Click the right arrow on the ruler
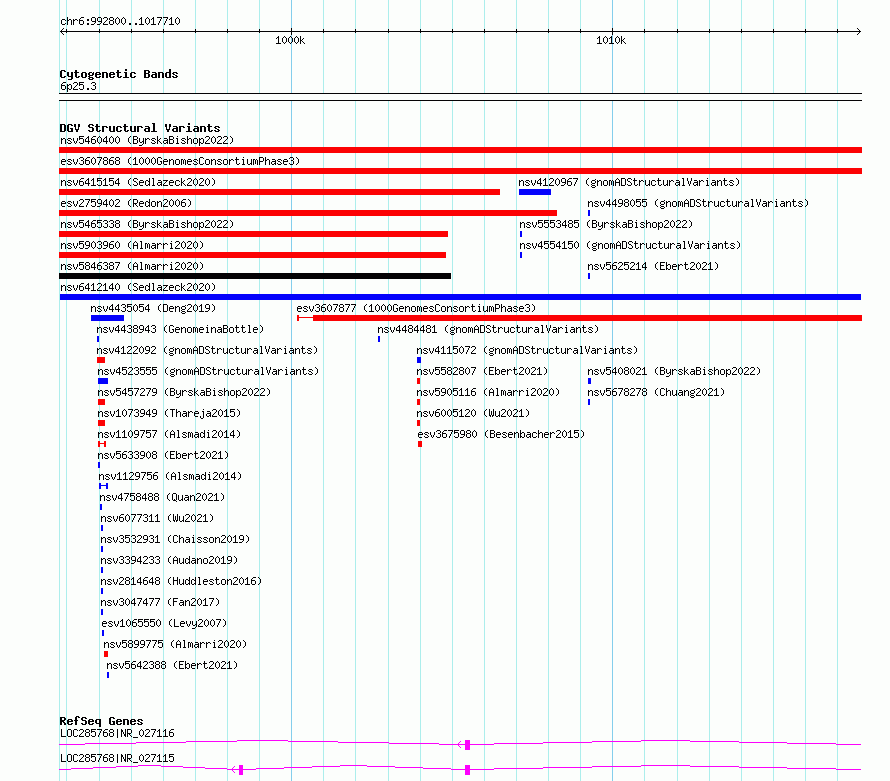This screenshot has height=781, width=890. (858, 32)
